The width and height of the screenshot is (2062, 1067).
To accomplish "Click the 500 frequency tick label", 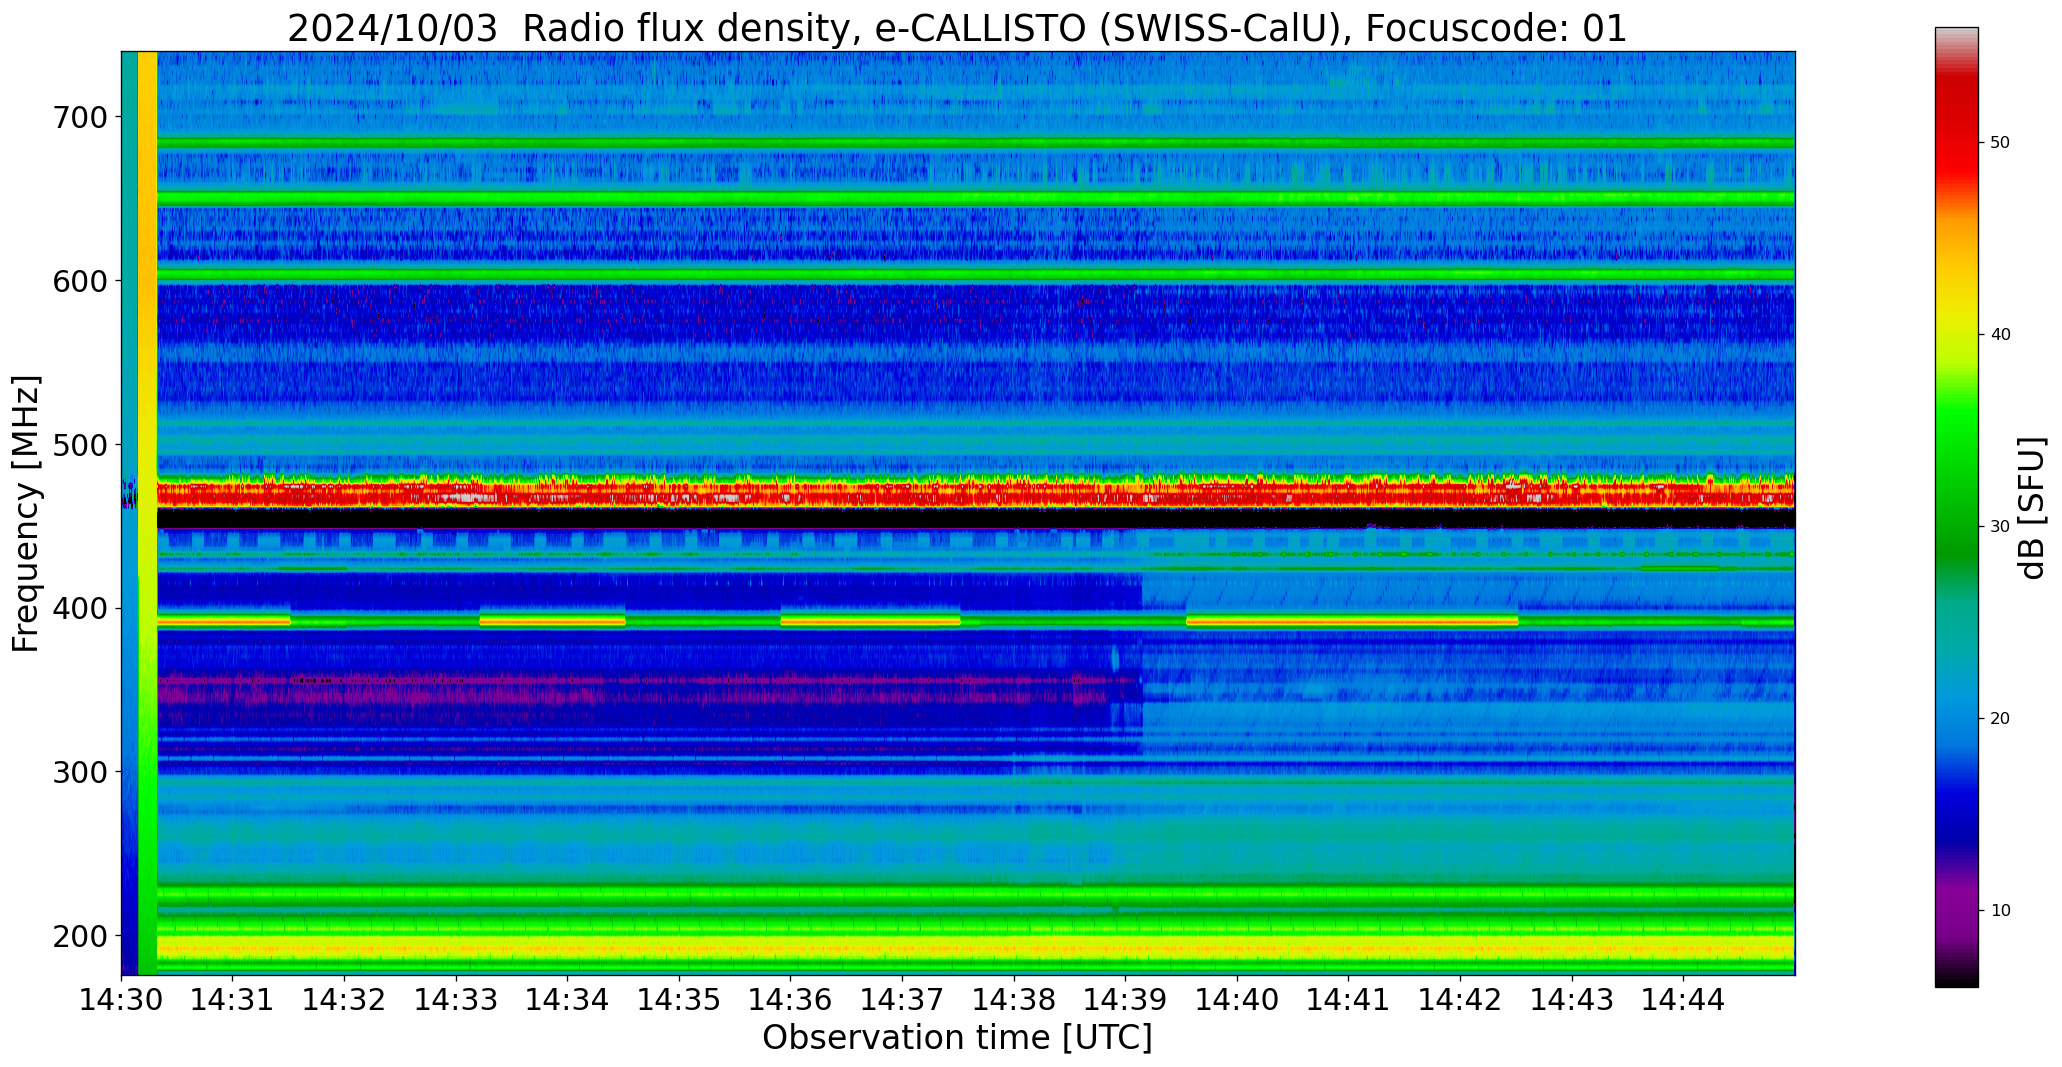I will 78,445.
